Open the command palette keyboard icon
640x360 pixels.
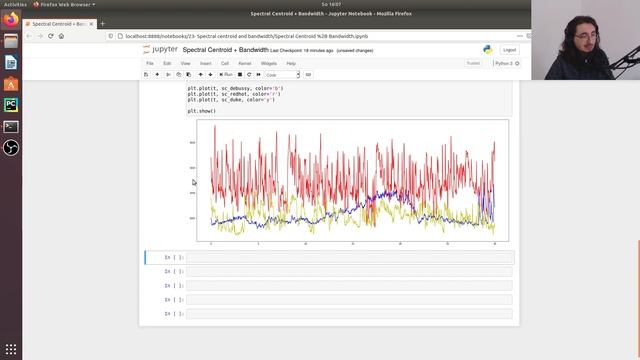pyautogui.click(x=308, y=75)
